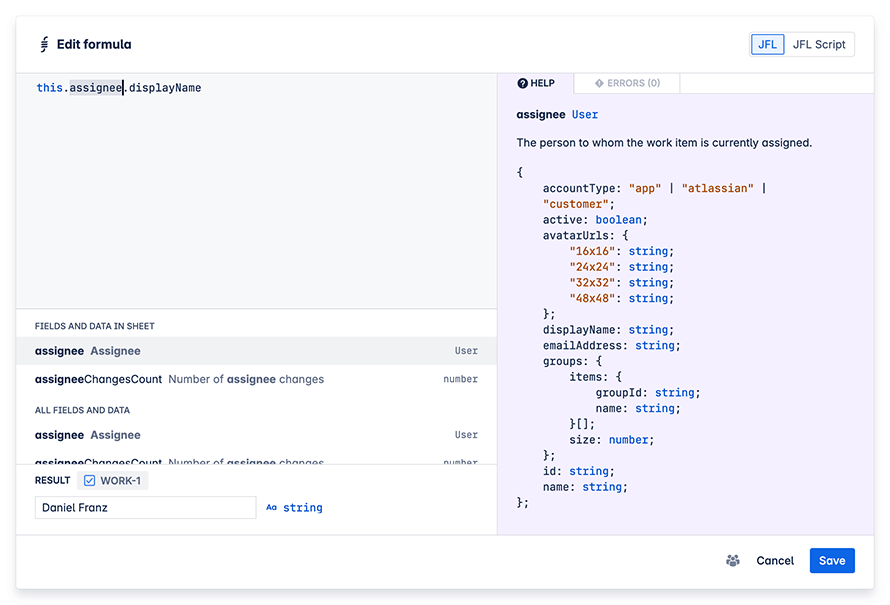Image resolution: width=890 pixels, height=605 pixels.
Task: Cancel editing the formula
Action: tap(775, 561)
